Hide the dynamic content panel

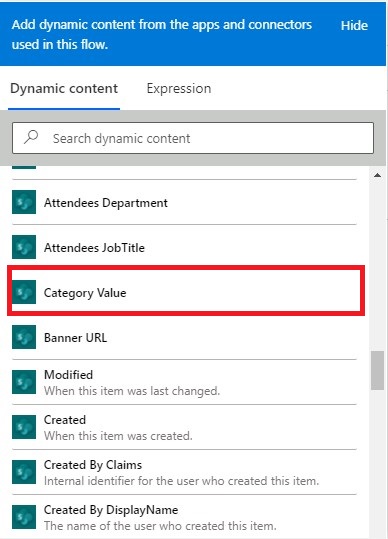tap(354, 25)
